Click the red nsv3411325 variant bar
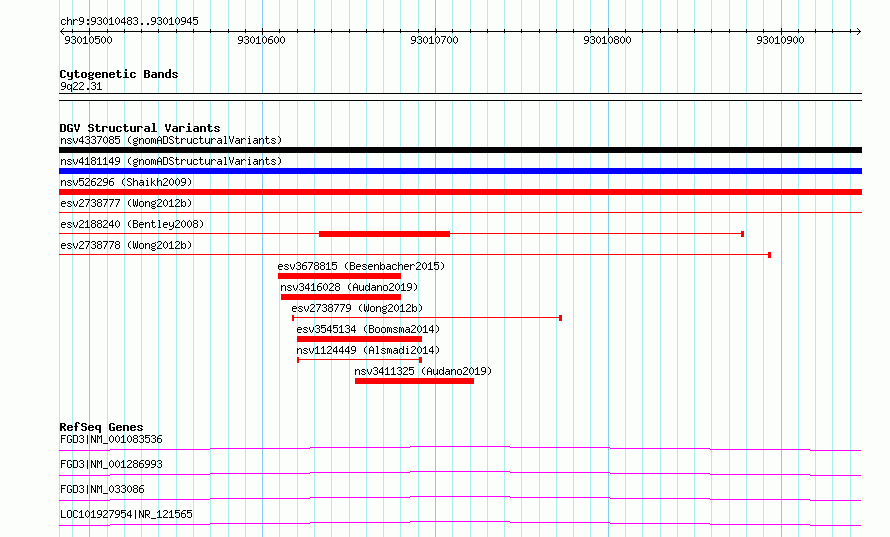This screenshot has width=890, height=537. pos(414,381)
